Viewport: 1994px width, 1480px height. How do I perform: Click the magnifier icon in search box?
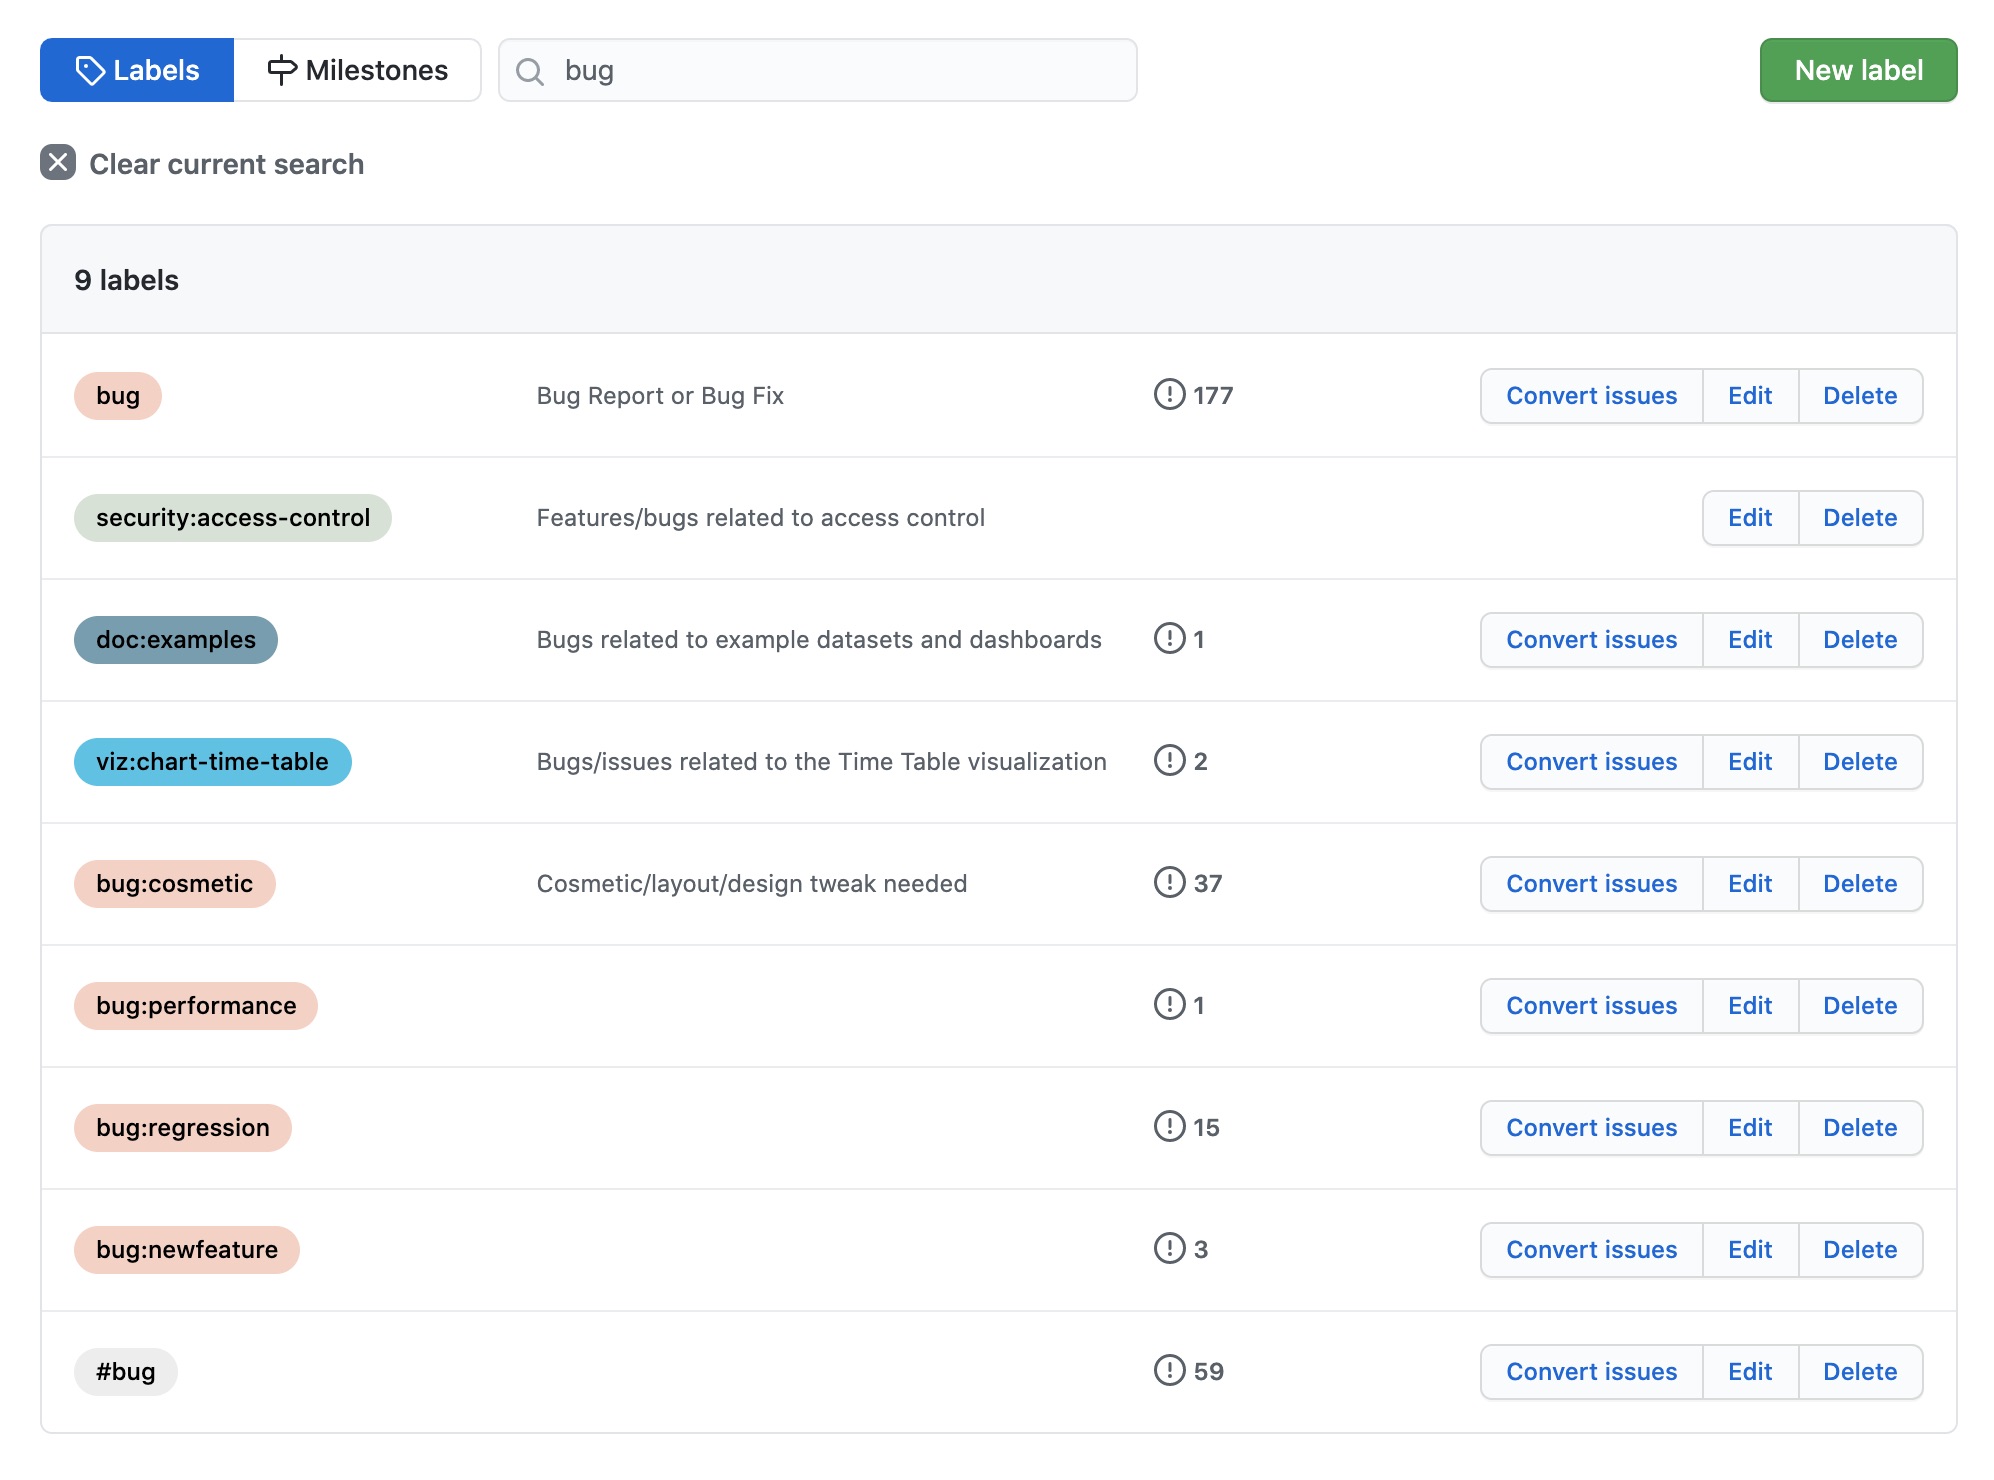[530, 71]
